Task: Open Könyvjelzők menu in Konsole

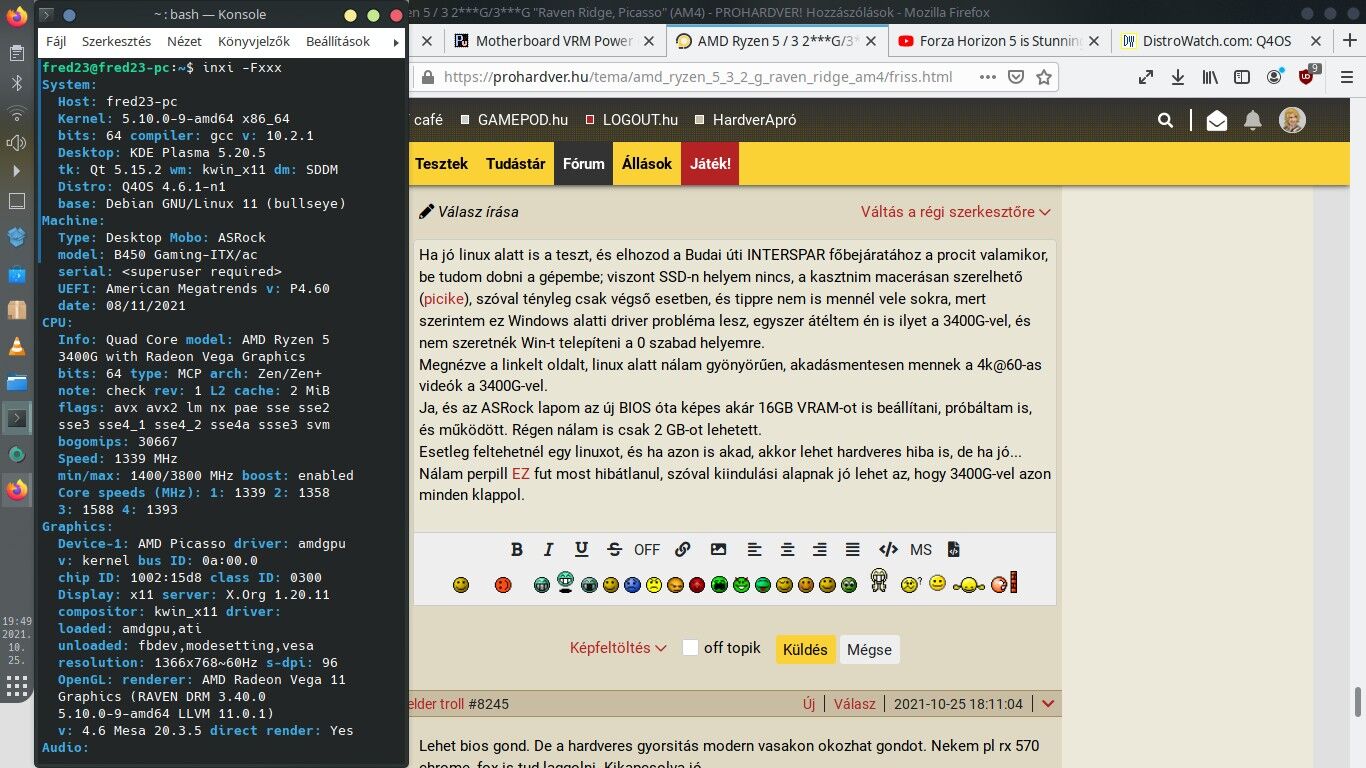Action: [x=254, y=42]
